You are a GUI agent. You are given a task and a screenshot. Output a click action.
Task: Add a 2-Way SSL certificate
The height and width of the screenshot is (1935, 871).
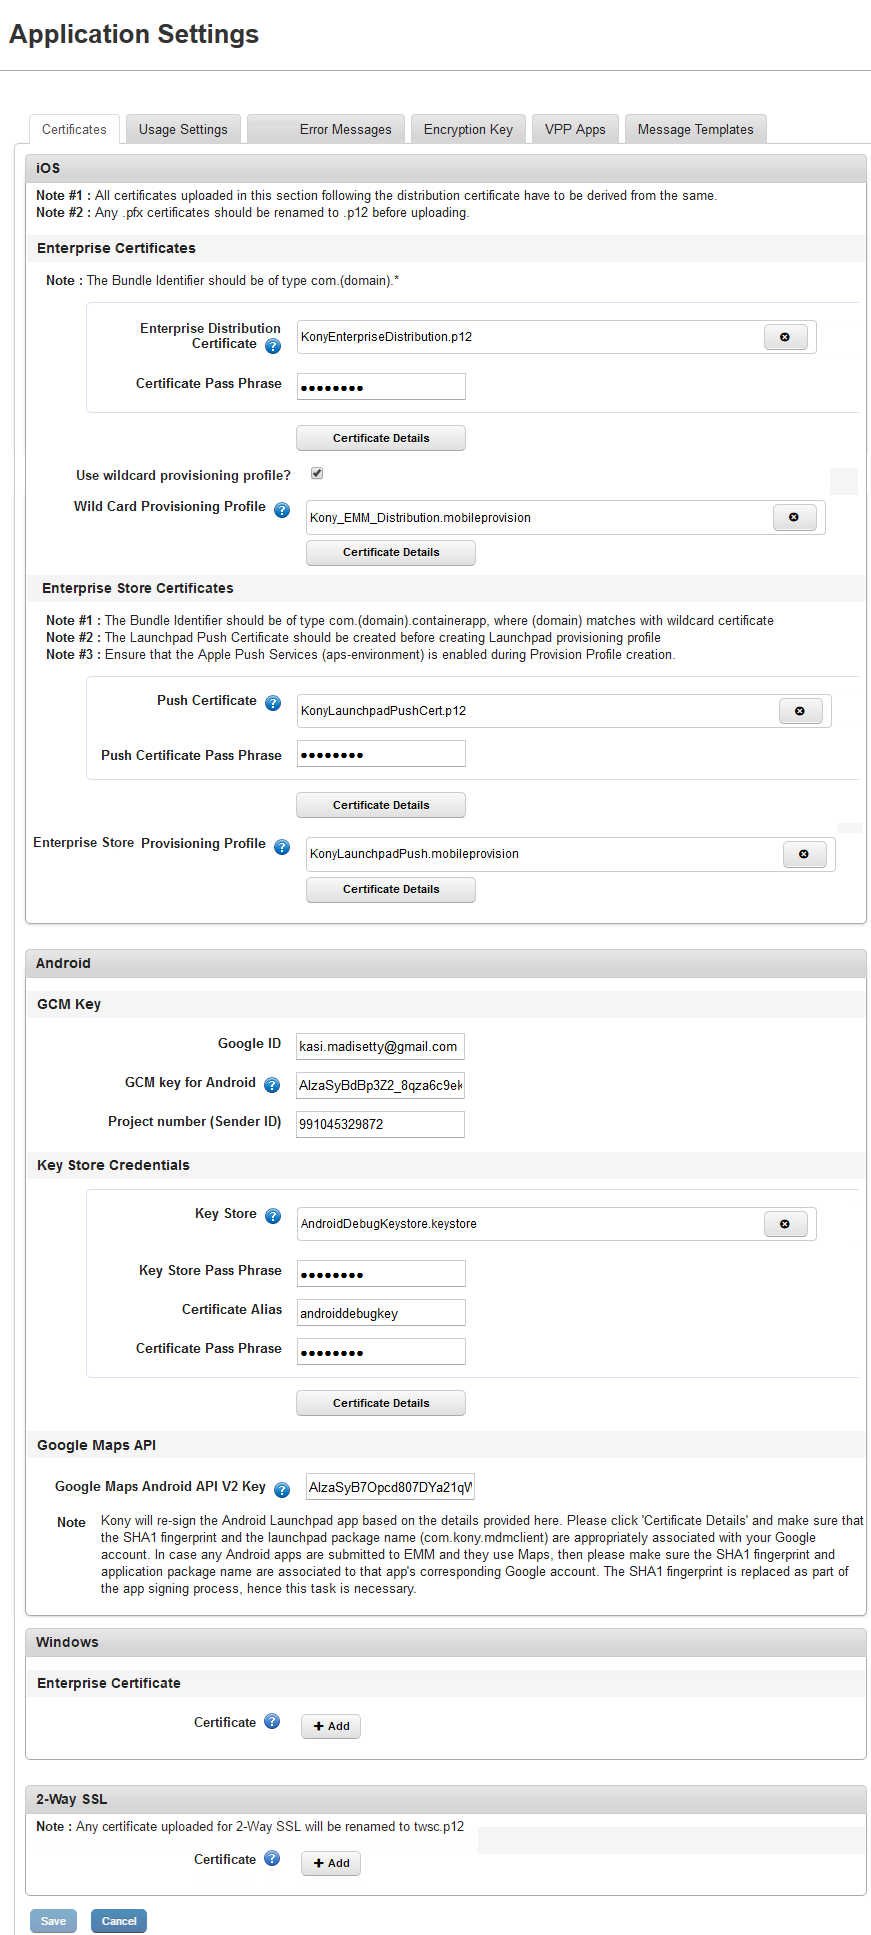click(x=331, y=1863)
